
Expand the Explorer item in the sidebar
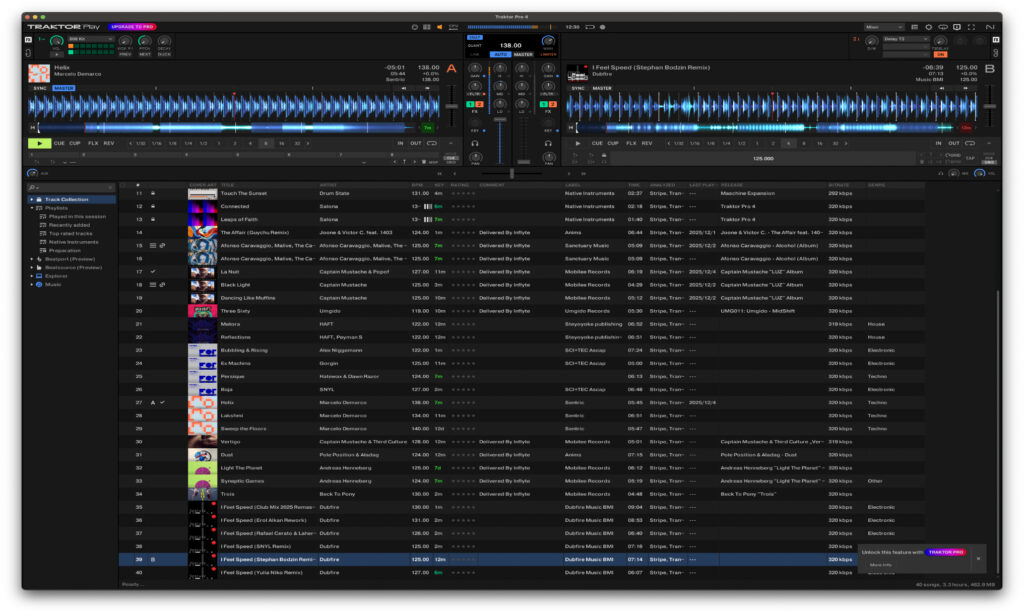32,276
